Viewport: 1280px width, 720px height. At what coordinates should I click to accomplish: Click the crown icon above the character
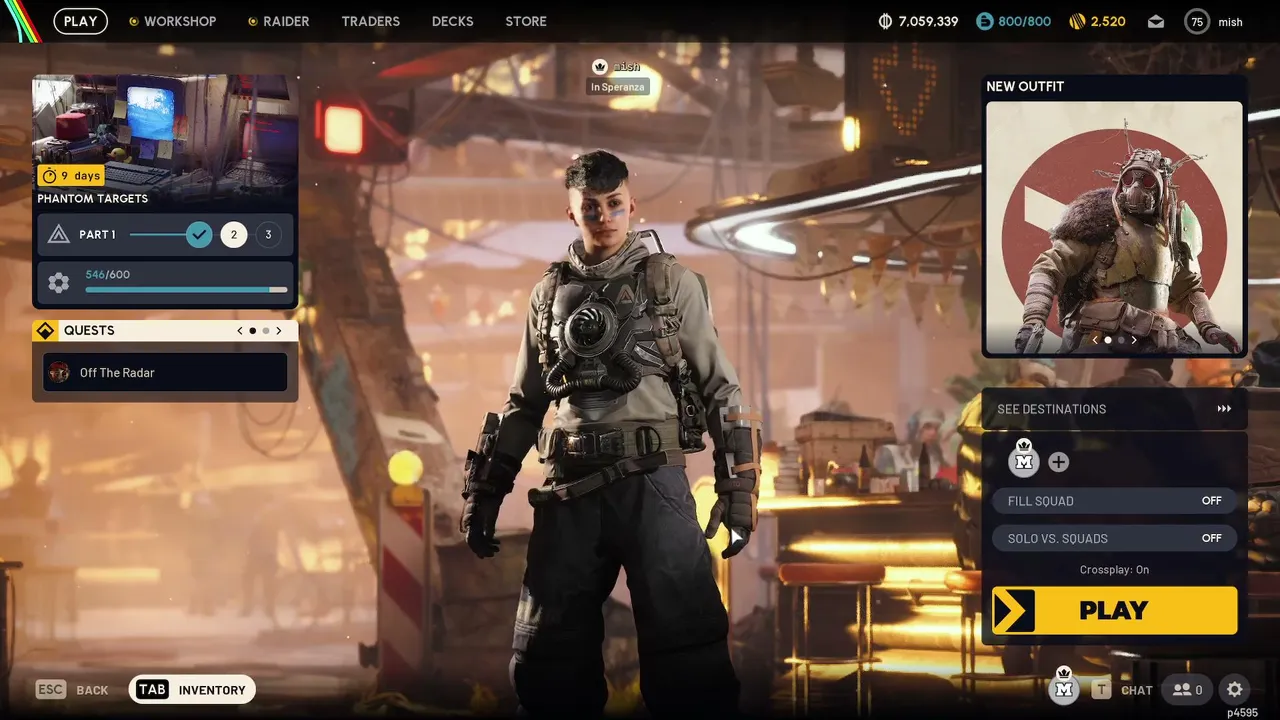(599, 67)
